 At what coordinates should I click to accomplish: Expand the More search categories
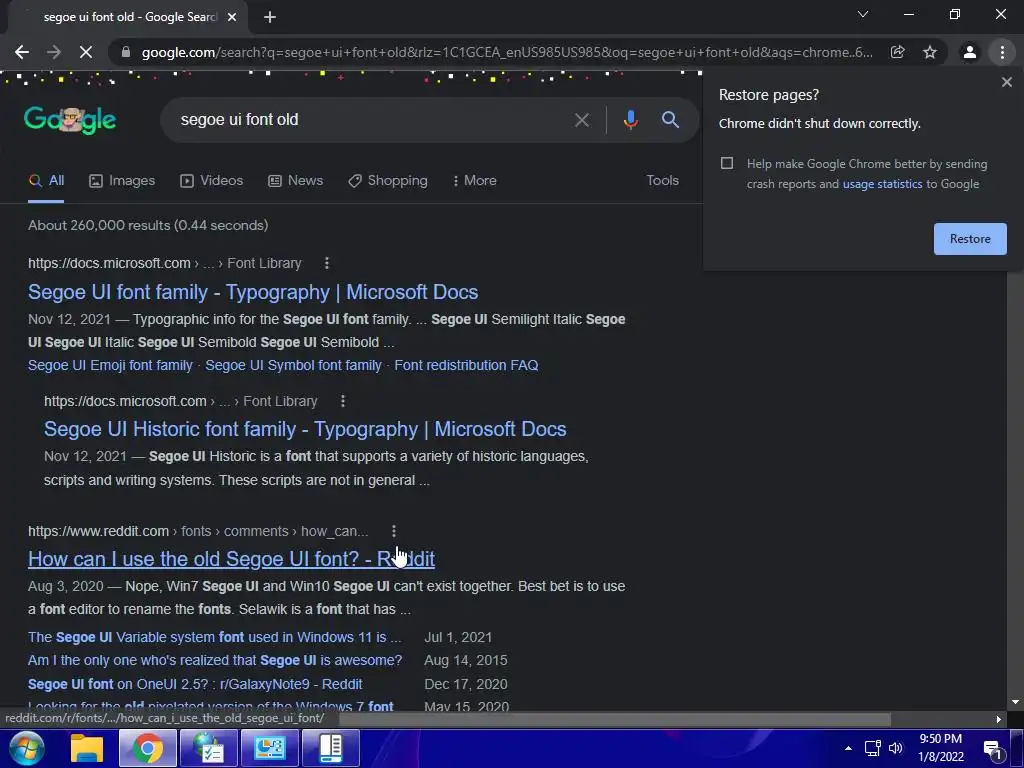(475, 181)
